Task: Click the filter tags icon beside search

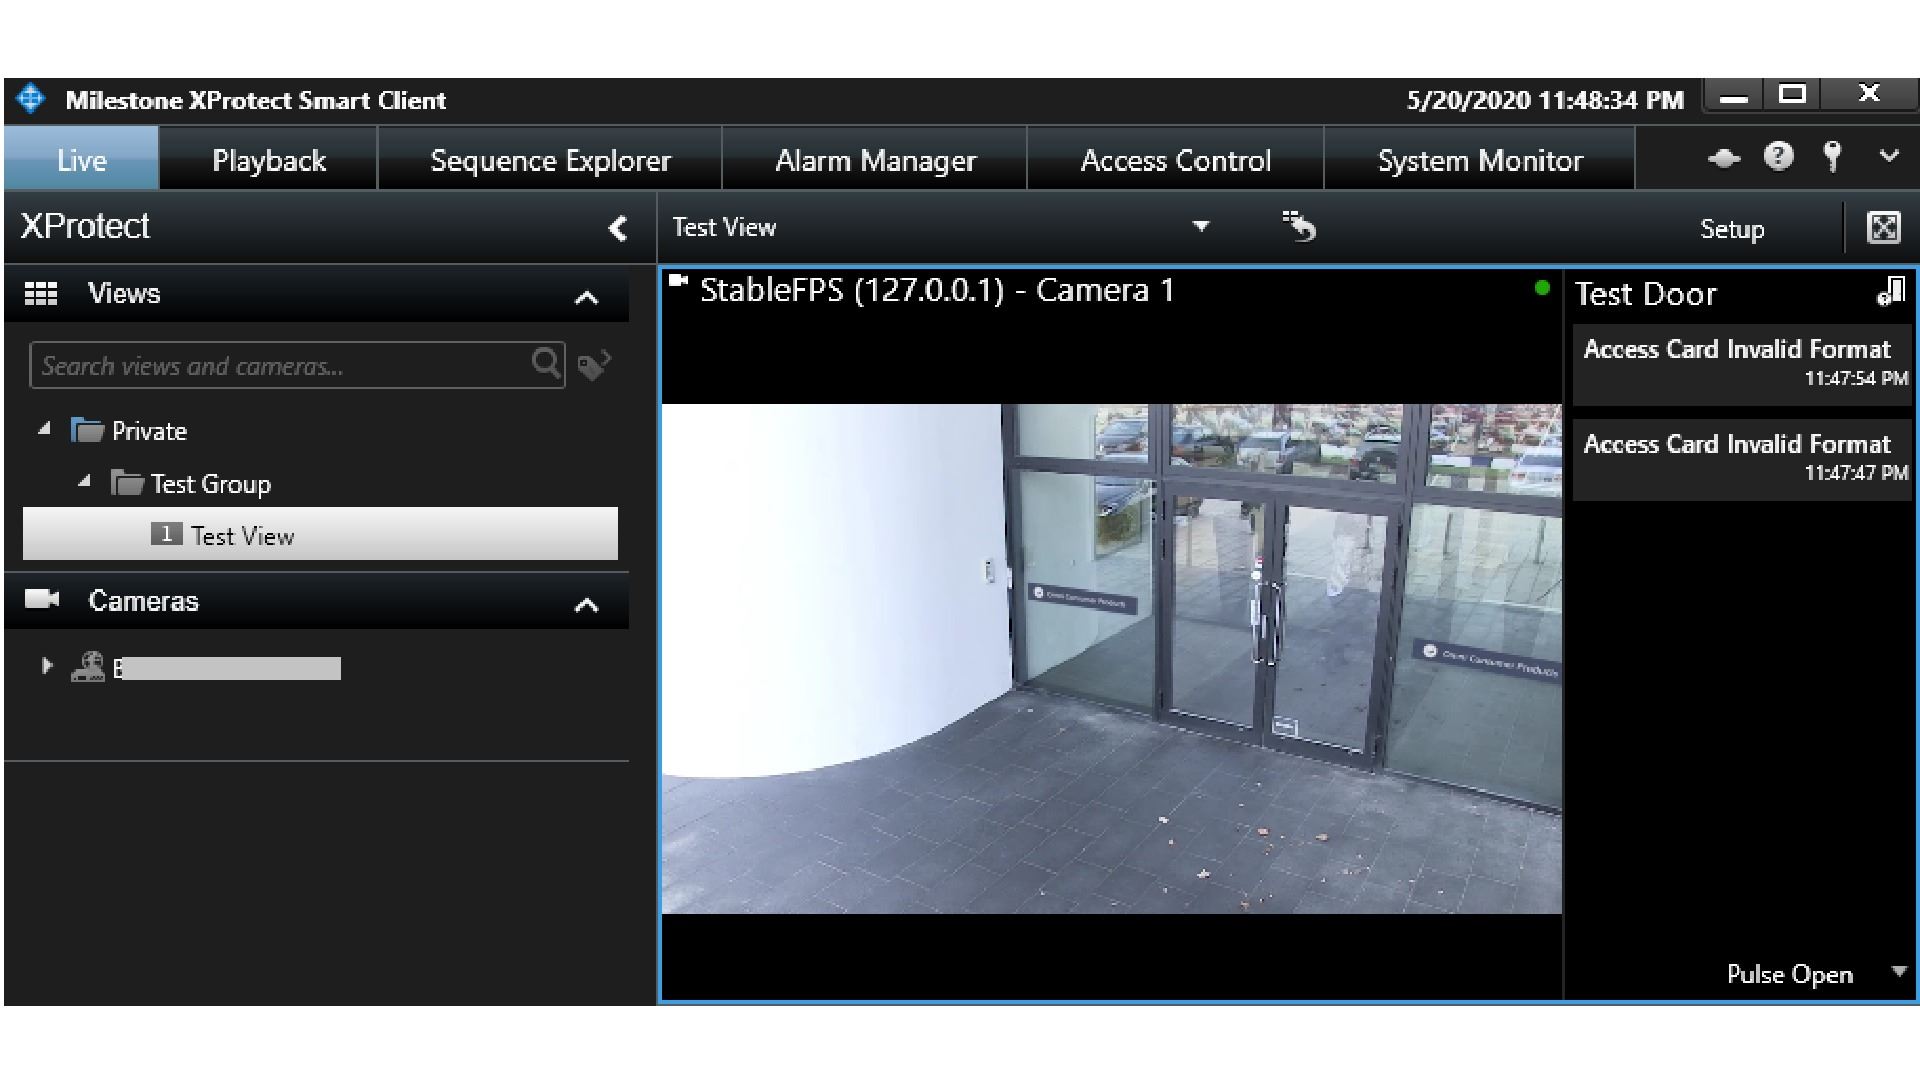Action: point(594,365)
